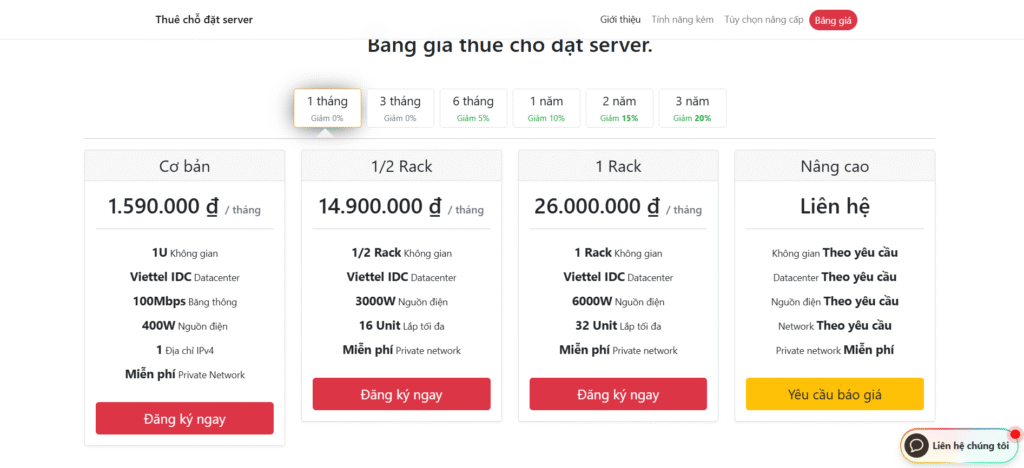1024x468 pixels.
Task: Go to the Tính năng kèm section
Action: point(682,20)
